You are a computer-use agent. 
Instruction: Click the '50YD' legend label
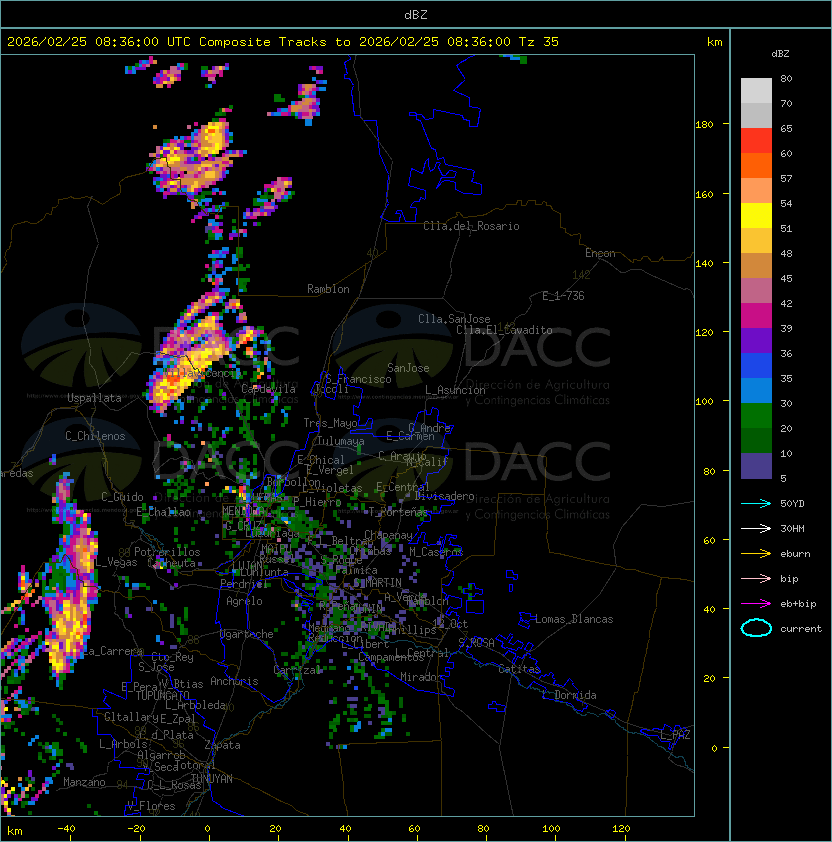pyautogui.click(x=792, y=504)
